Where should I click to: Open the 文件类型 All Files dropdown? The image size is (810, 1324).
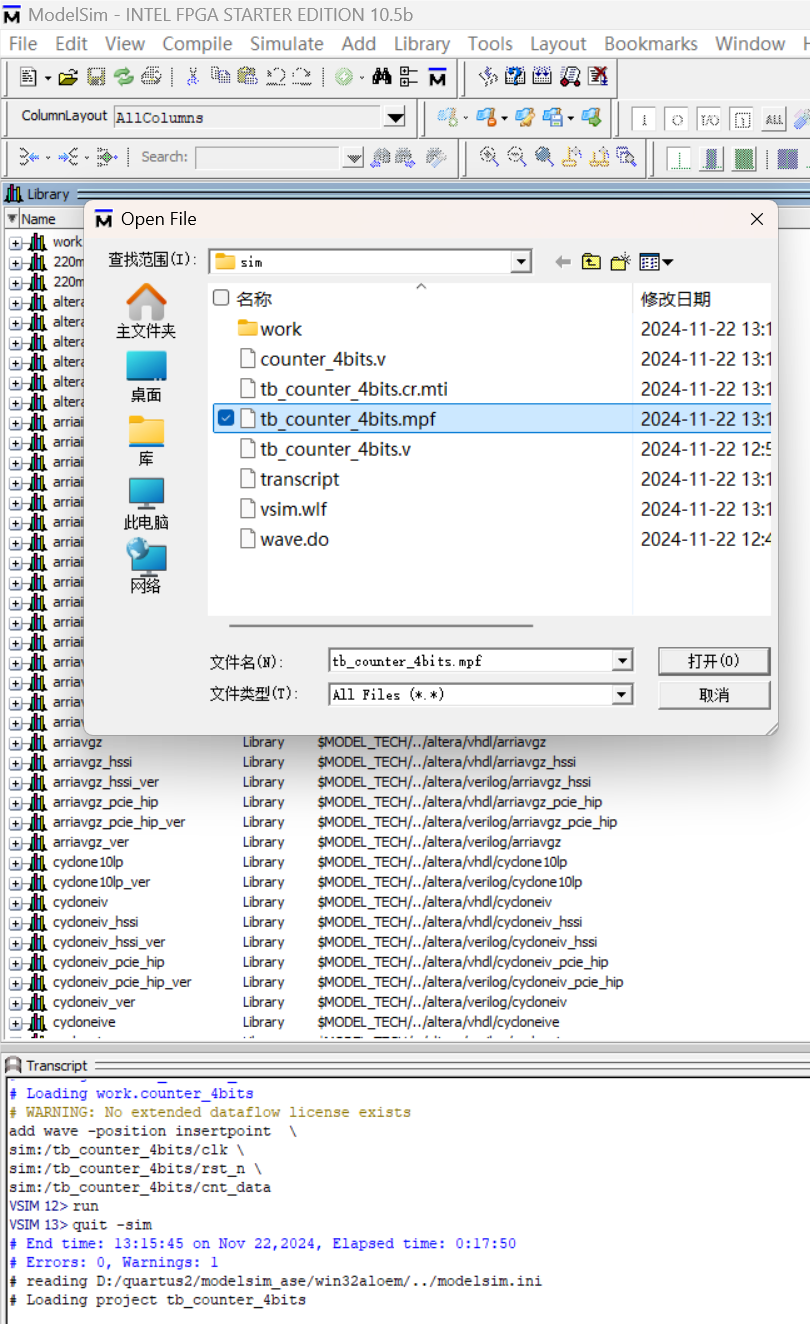click(x=622, y=694)
